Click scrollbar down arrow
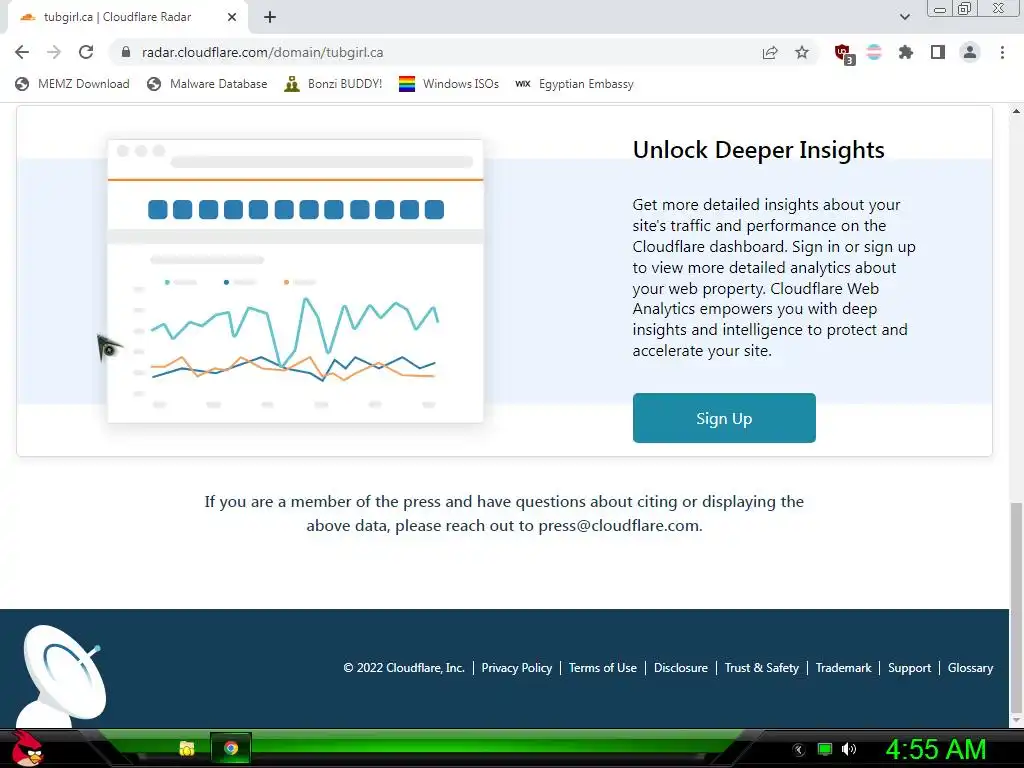The height and width of the screenshot is (768, 1024). tap(1016, 720)
